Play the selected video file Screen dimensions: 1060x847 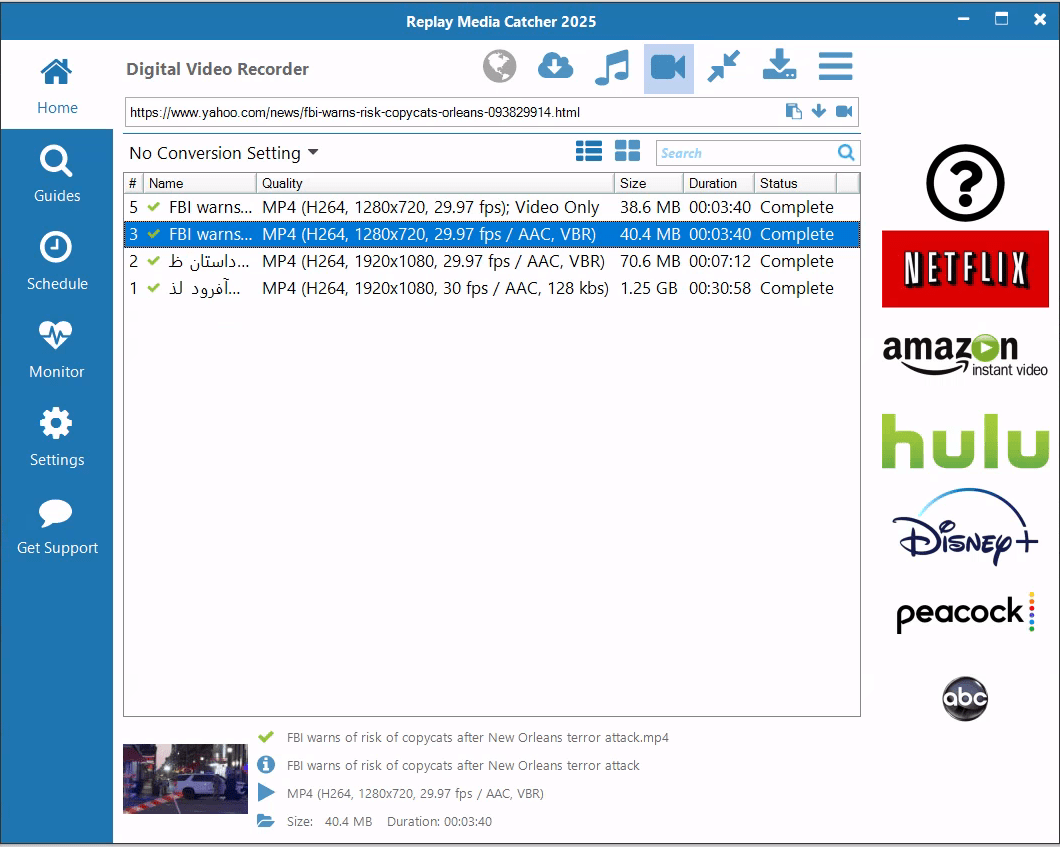pyautogui.click(x=266, y=793)
